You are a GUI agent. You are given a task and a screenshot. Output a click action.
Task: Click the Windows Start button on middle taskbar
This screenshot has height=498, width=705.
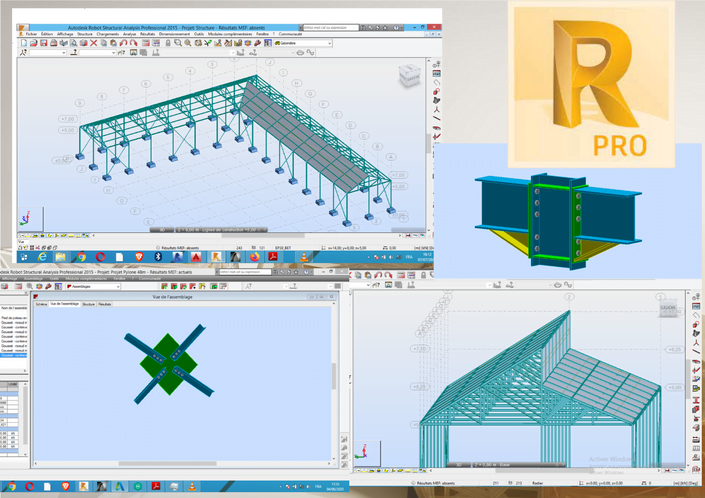click(23, 257)
